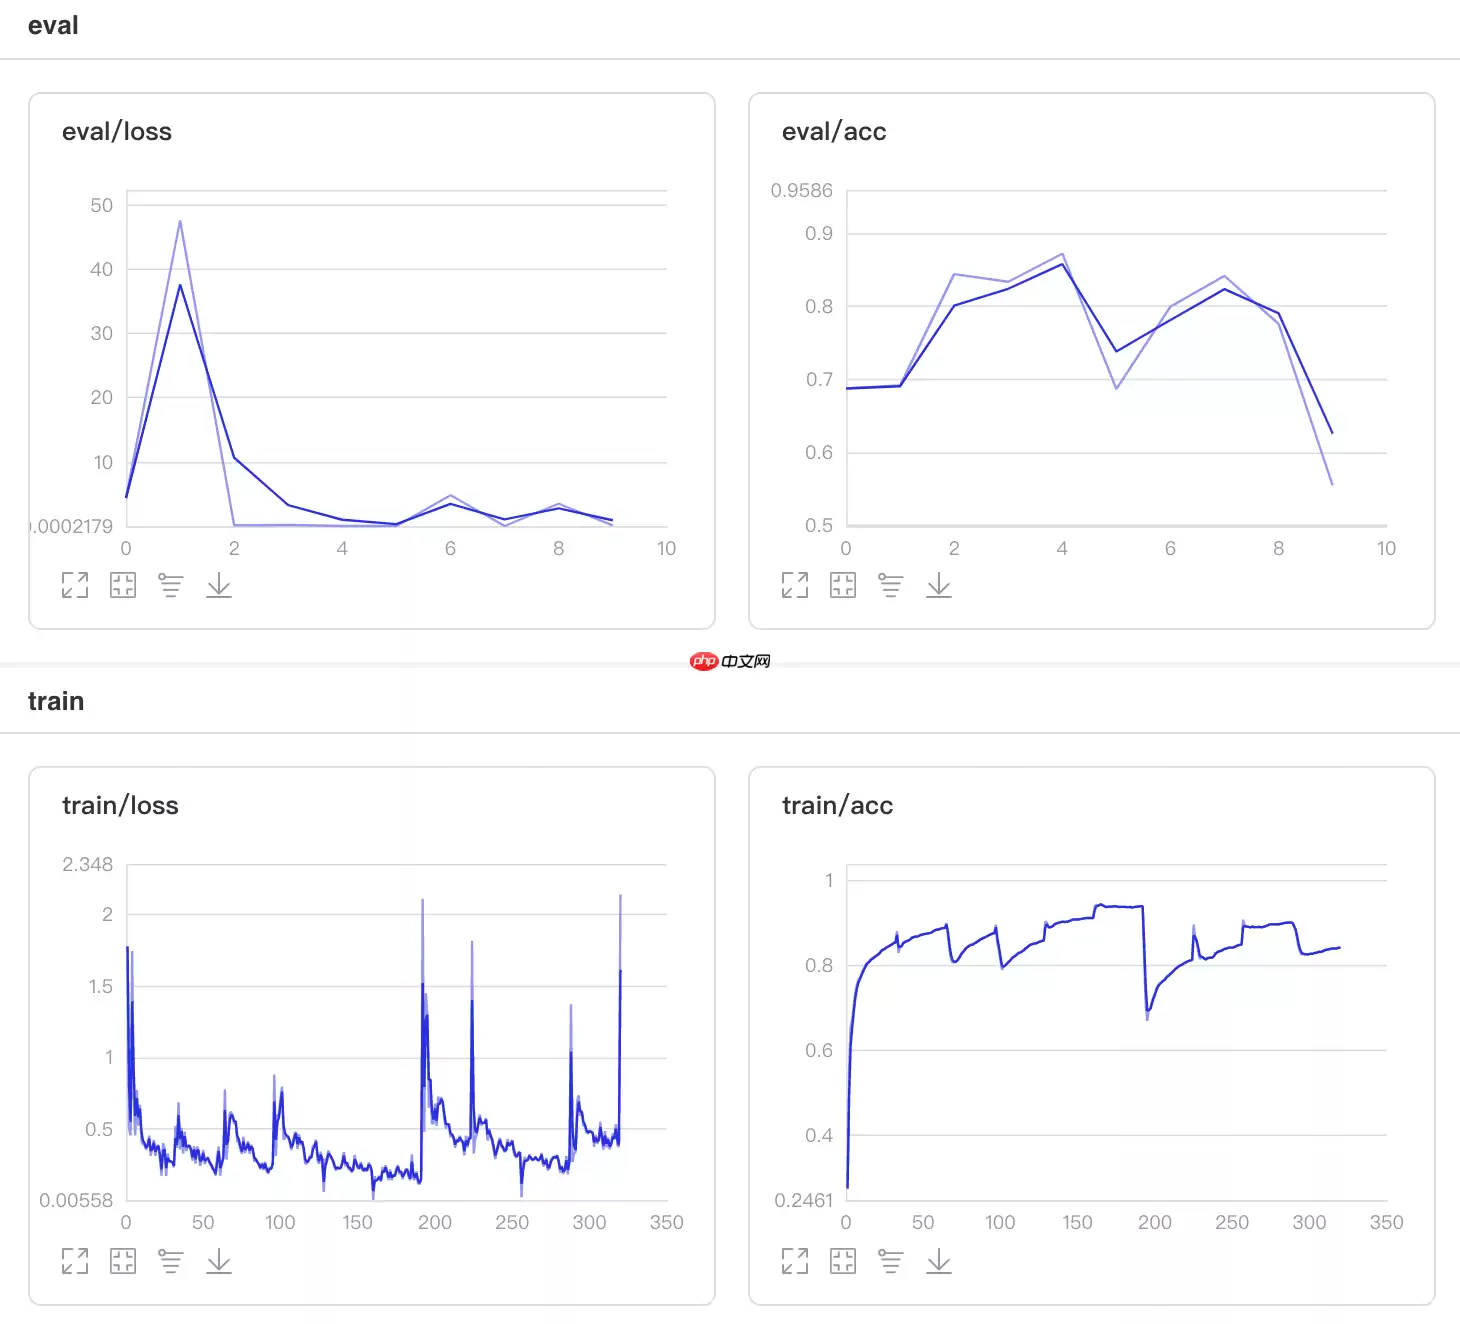Download the eval/acc chart data

click(939, 585)
